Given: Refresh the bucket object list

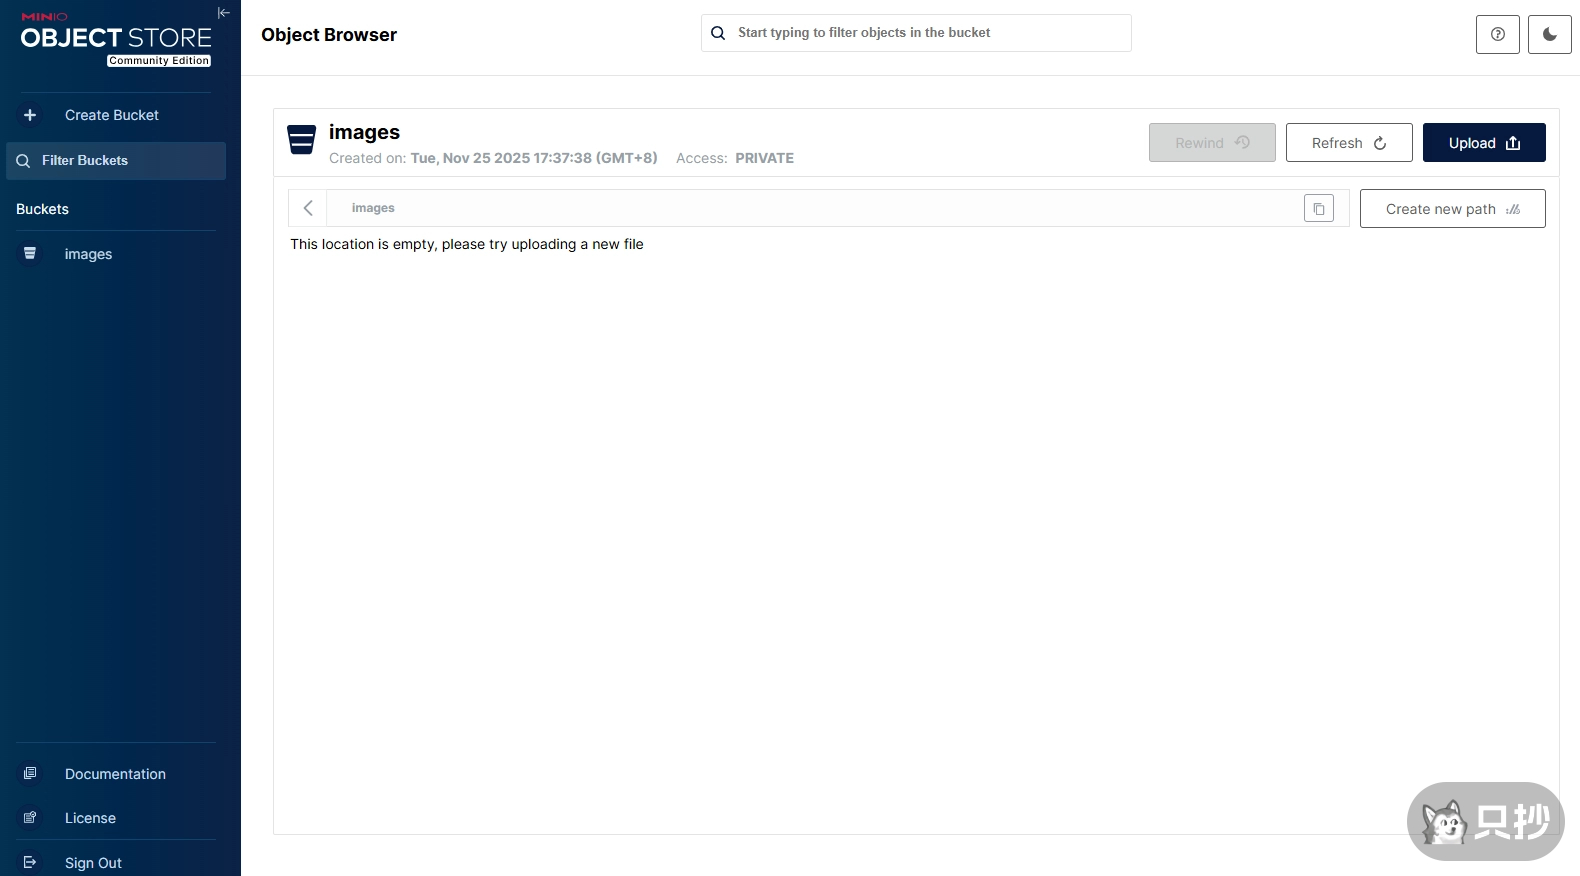Looking at the screenshot, I should 1348,143.
